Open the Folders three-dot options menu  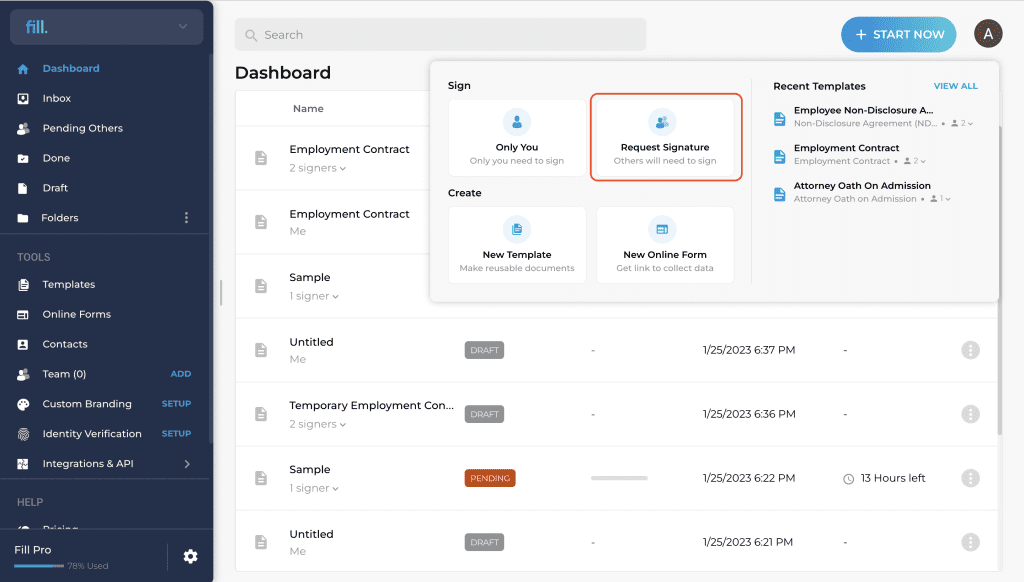186,218
